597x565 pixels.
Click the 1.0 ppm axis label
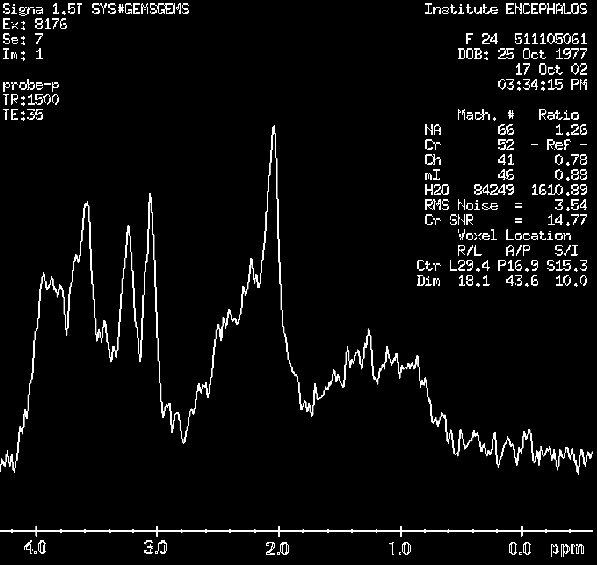(400, 548)
